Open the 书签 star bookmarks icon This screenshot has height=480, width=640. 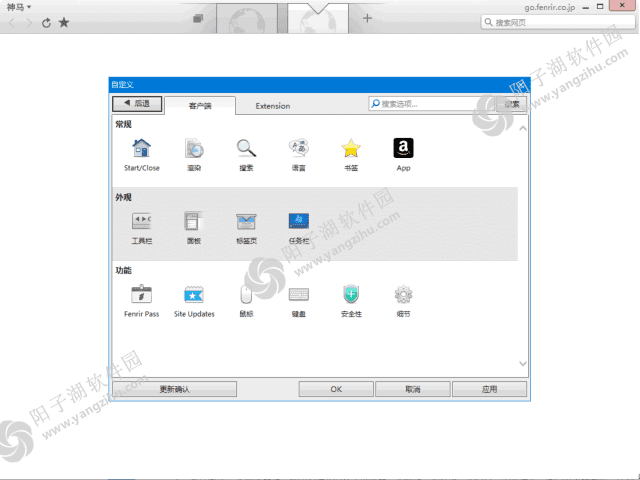(351, 148)
